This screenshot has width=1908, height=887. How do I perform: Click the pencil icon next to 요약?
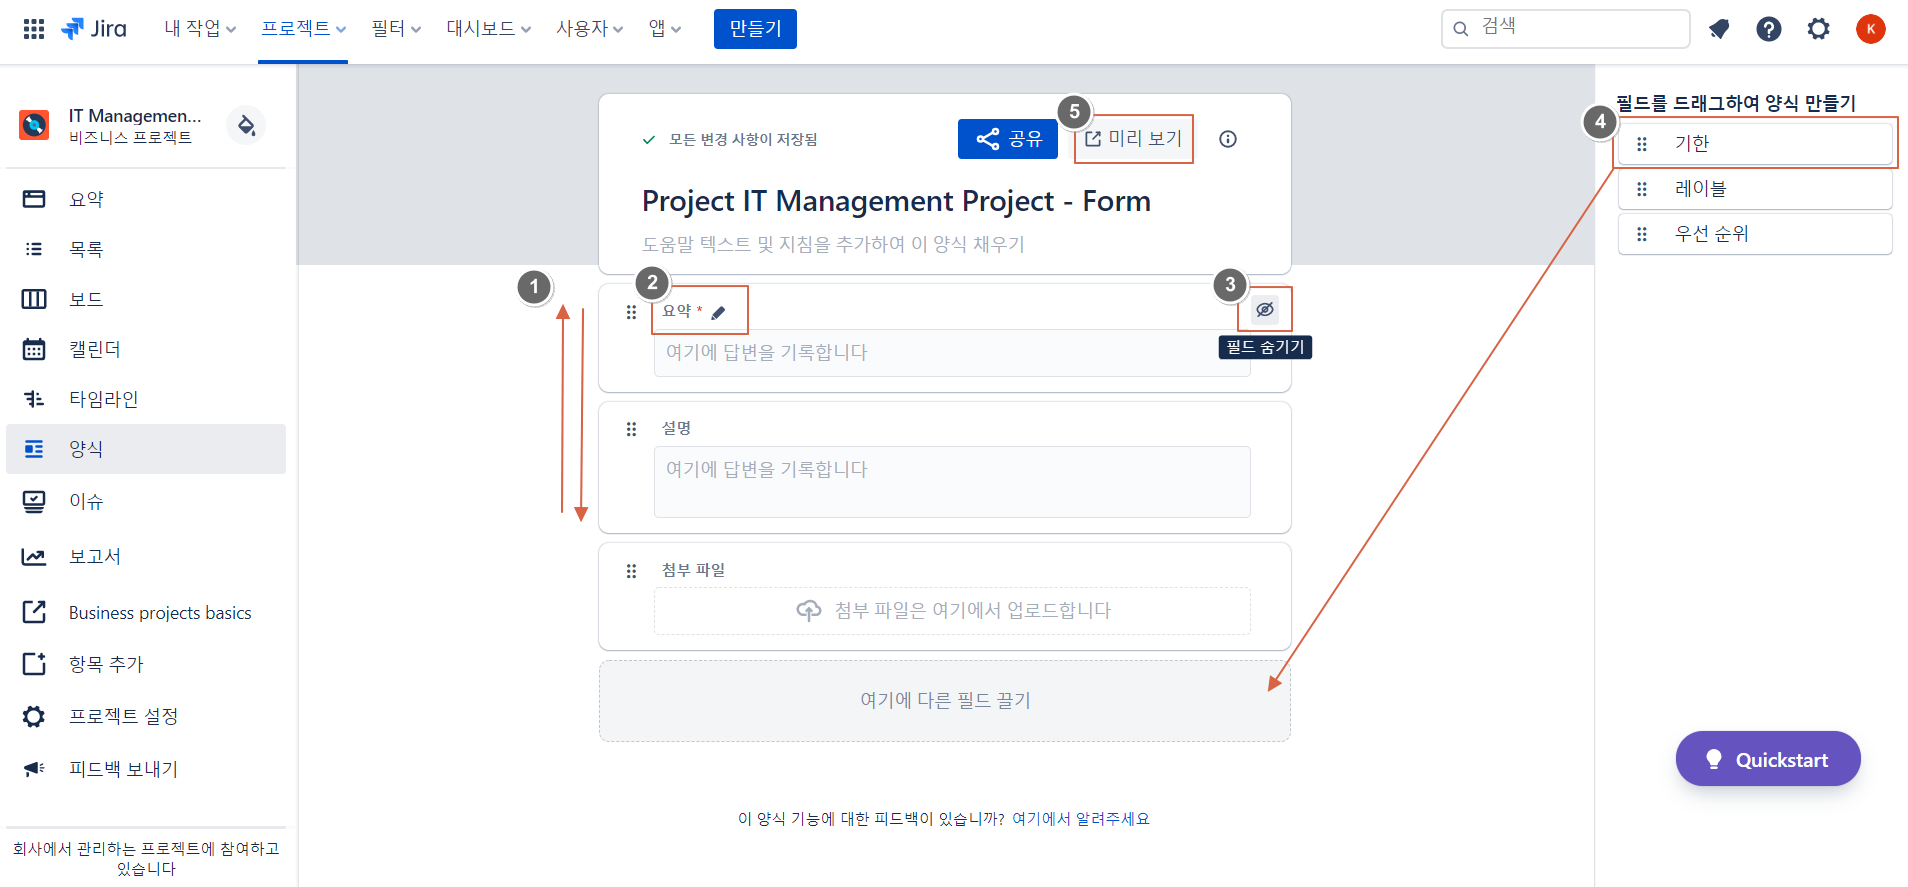[718, 313]
